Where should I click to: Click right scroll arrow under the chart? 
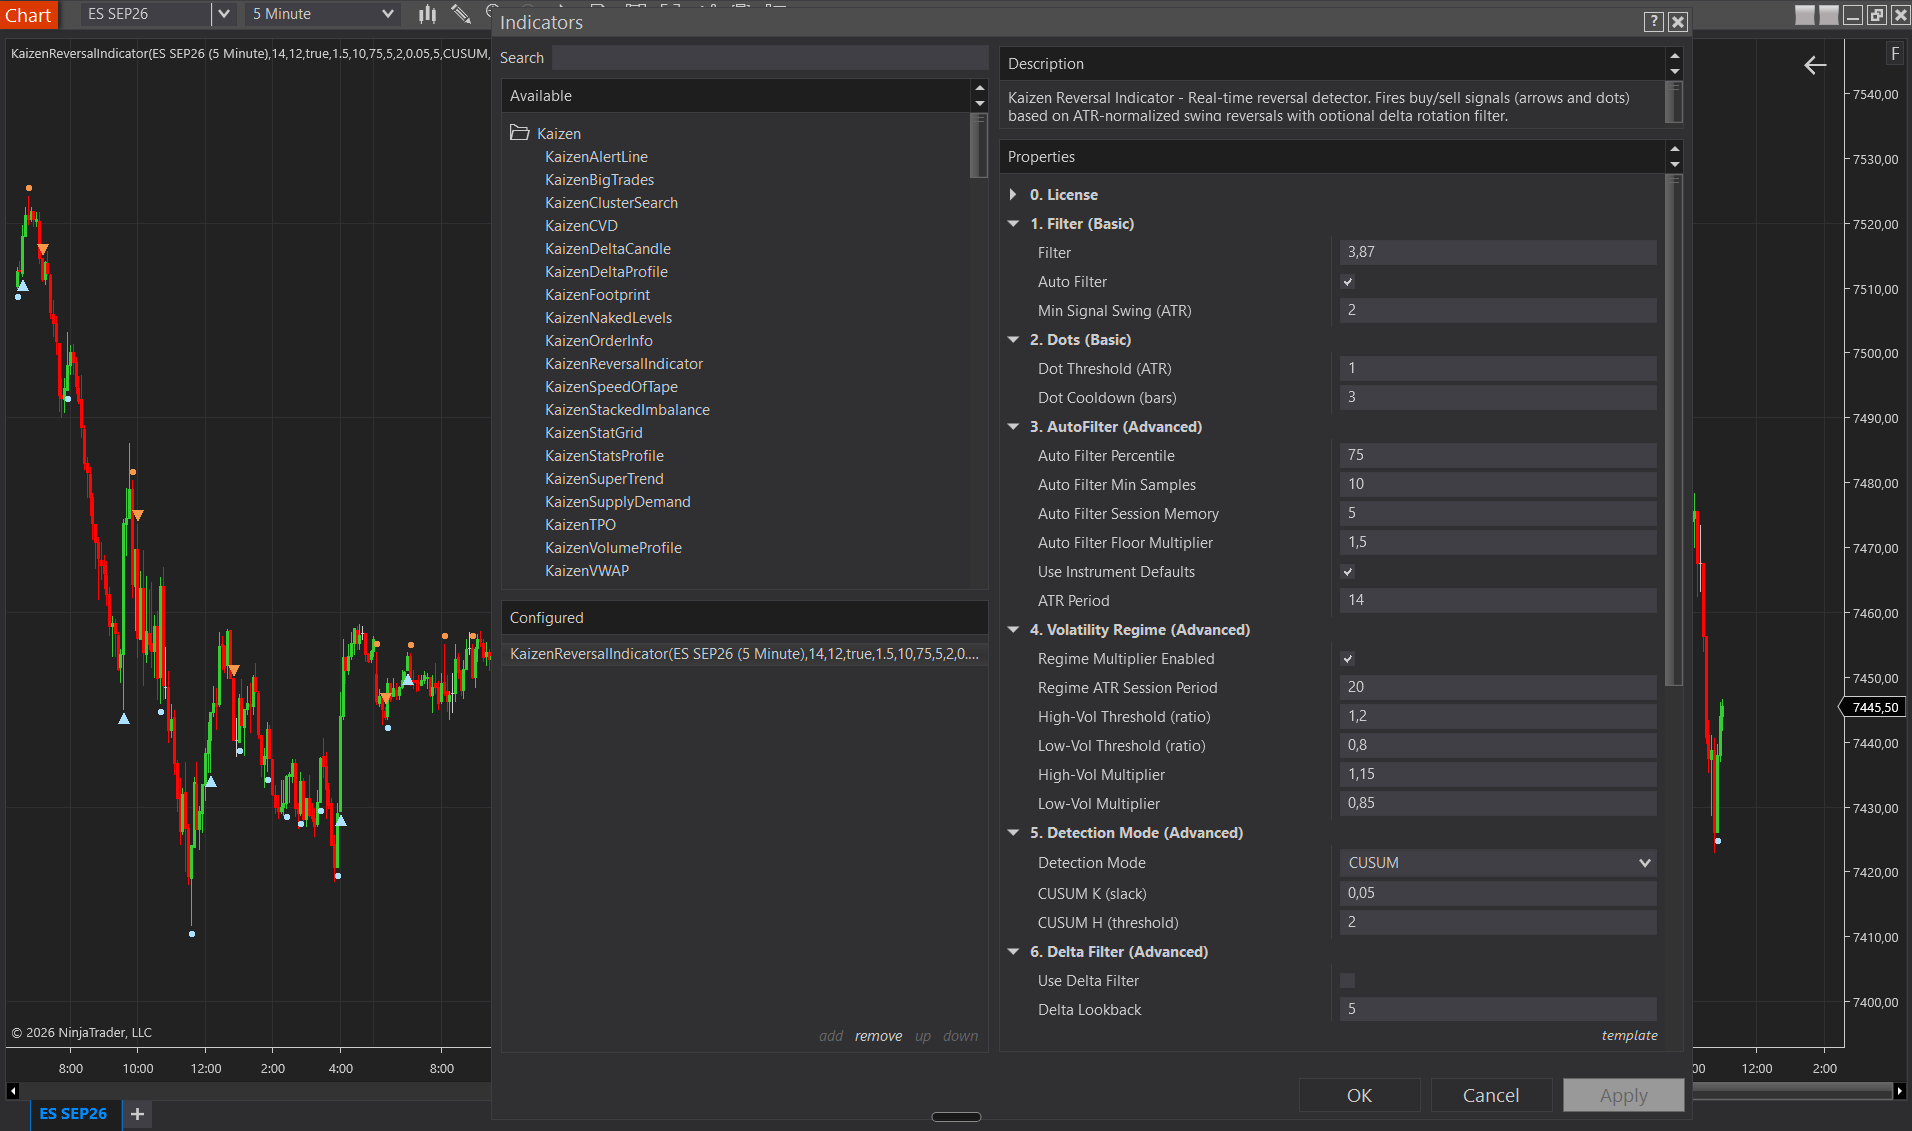1899,1091
